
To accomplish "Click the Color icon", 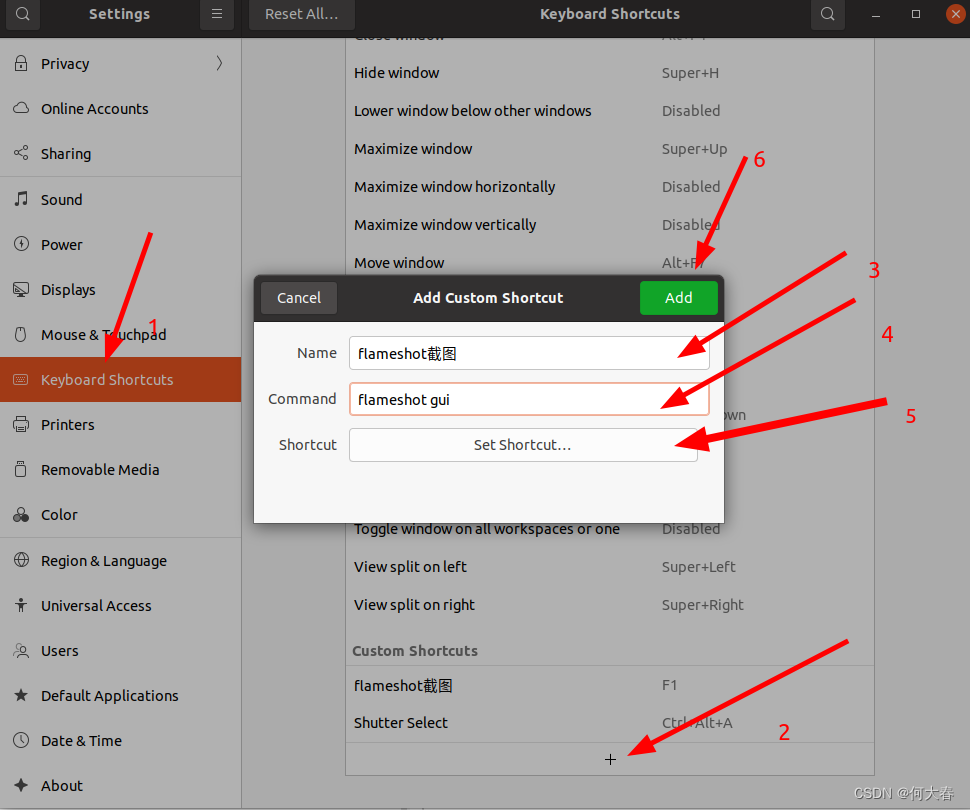I will click(x=21, y=514).
